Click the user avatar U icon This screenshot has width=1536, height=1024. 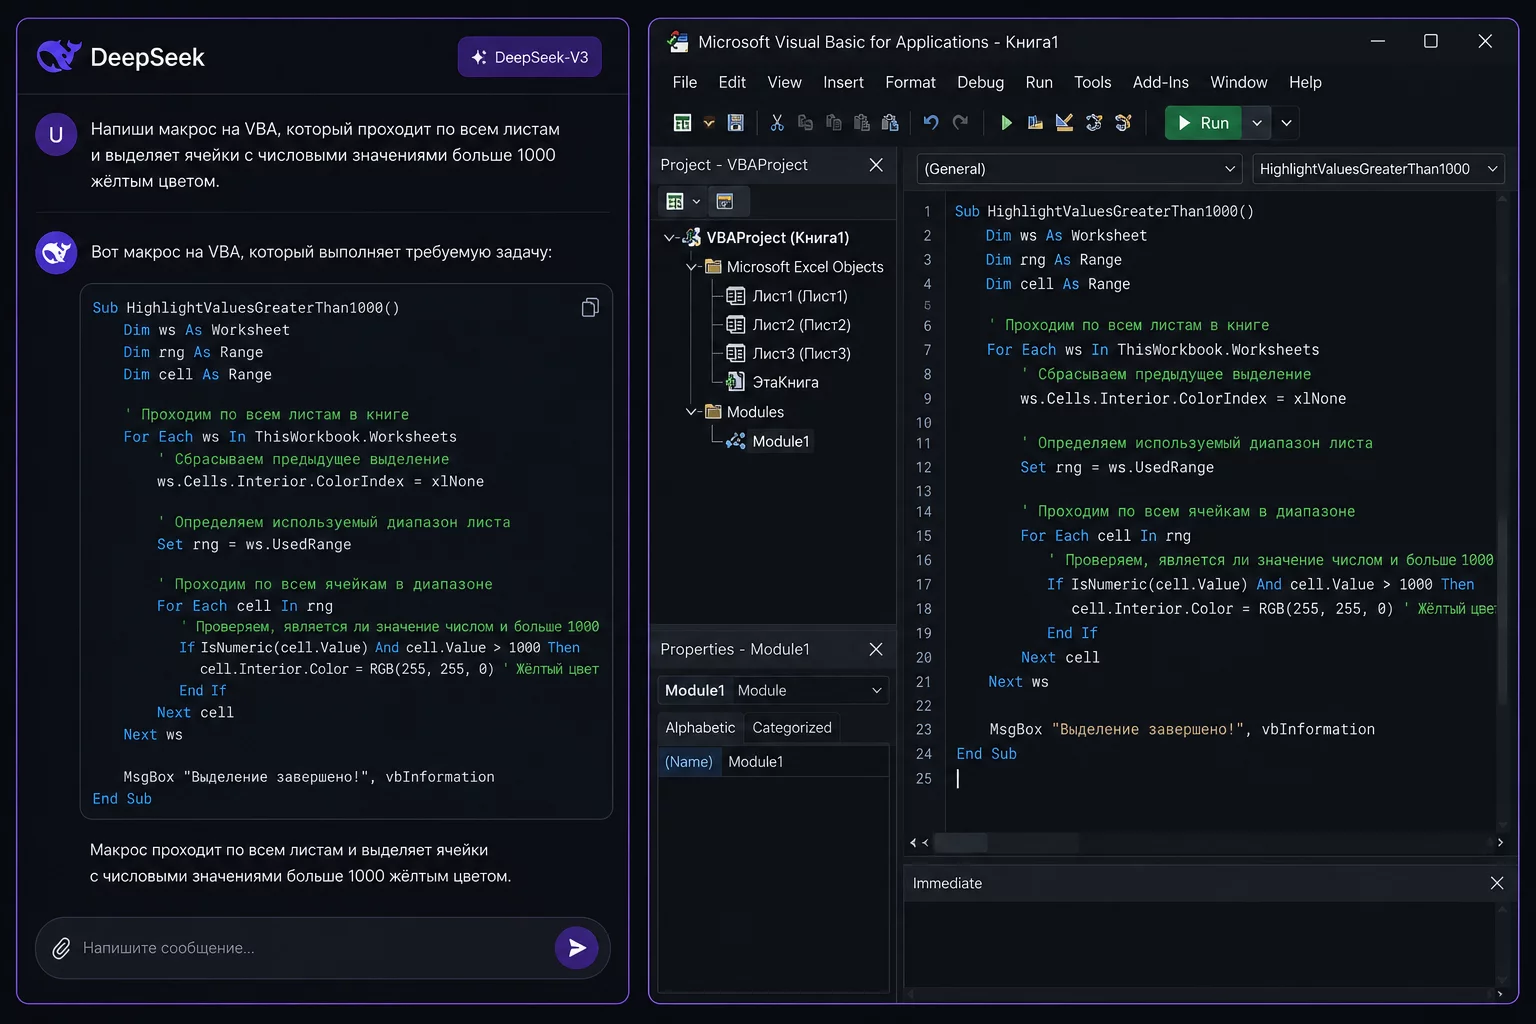click(x=56, y=135)
